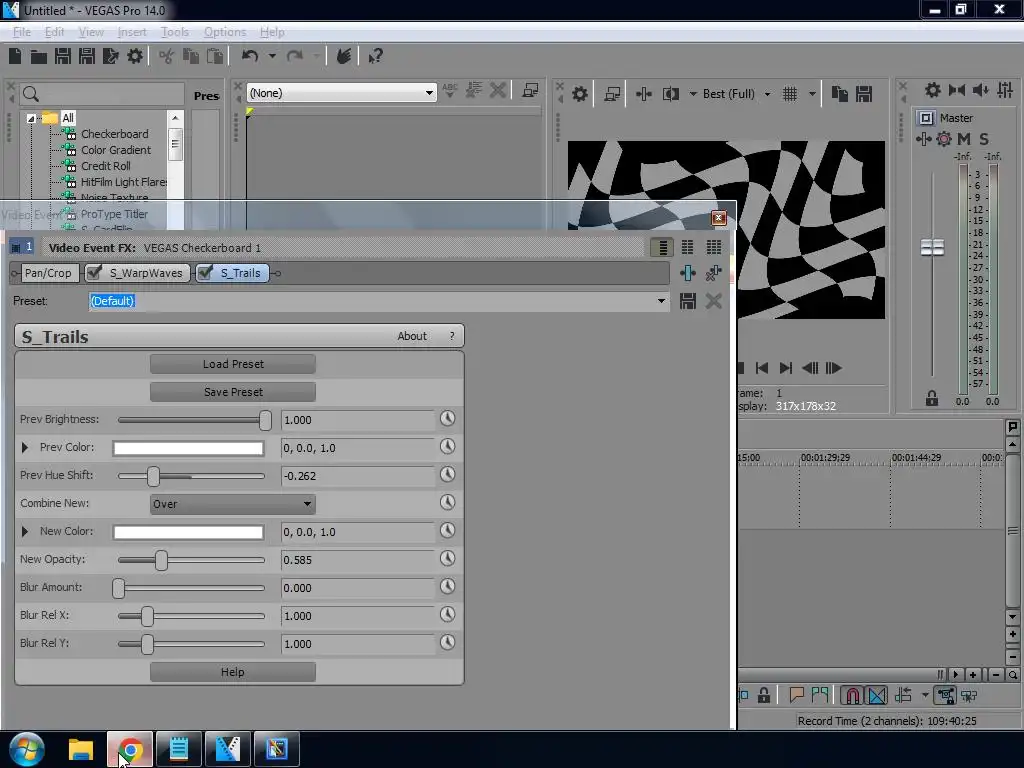
Task: Click animate clock for Prev Brightness
Action: [x=447, y=419]
